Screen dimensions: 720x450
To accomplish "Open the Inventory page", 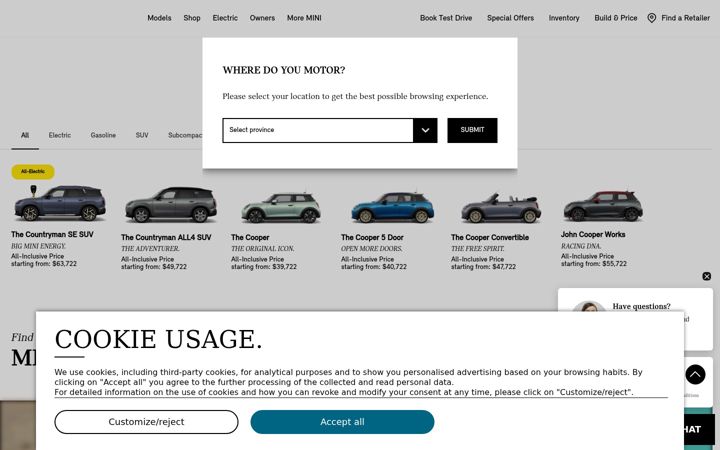I will tap(564, 18).
